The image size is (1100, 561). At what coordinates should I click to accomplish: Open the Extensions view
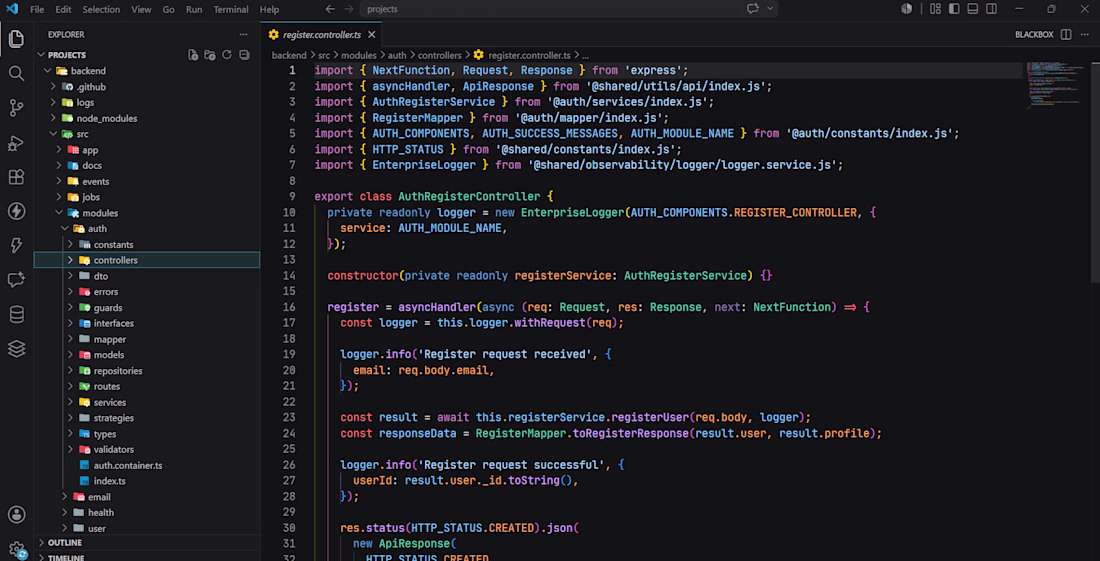point(16,177)
